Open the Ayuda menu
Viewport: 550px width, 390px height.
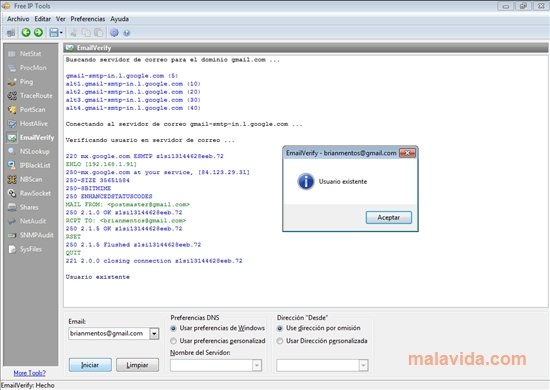pos(120,19)
